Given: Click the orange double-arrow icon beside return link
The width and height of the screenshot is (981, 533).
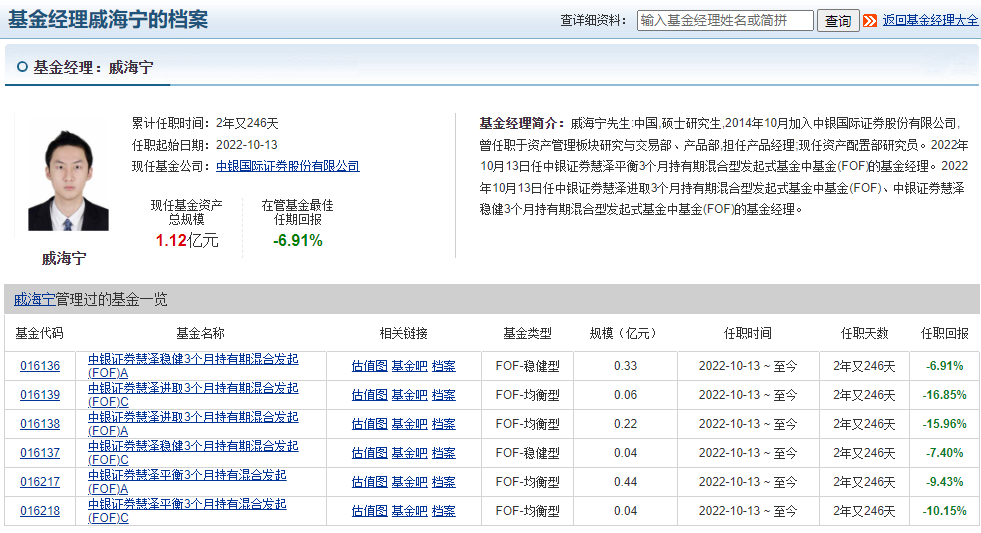Looking at the screenshot, I should pyautogui.click(x=870, y=21).
